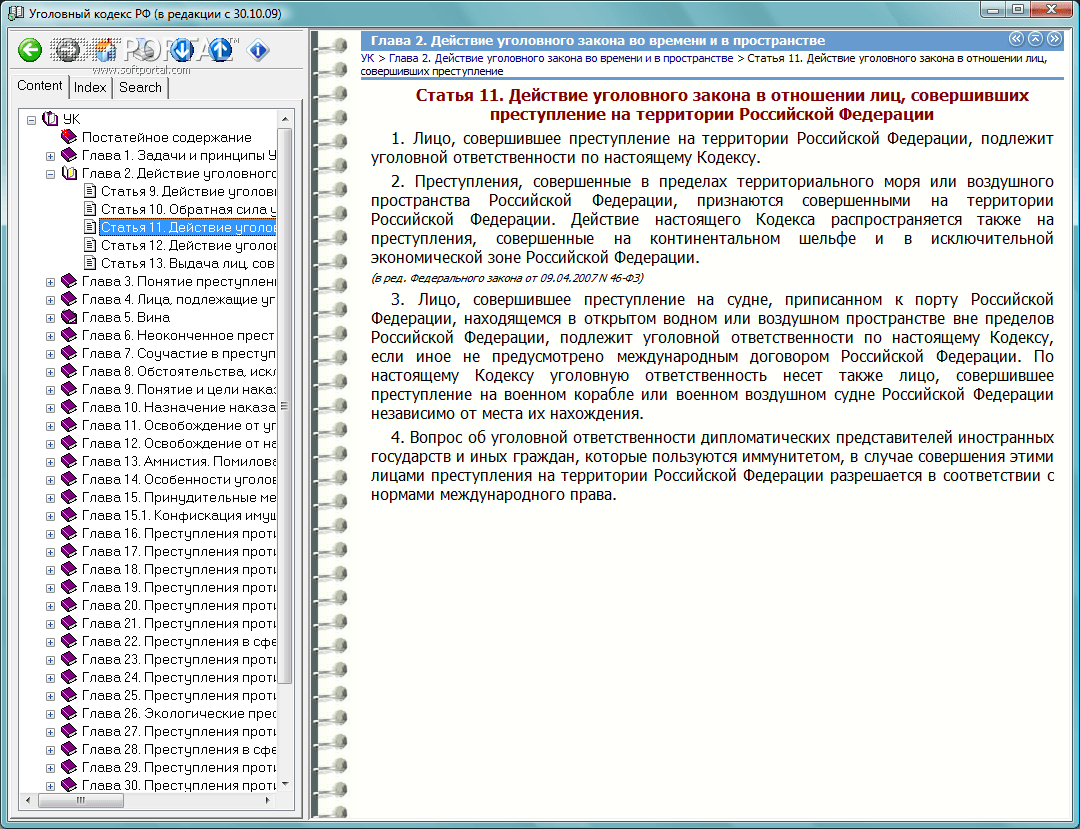This screenshot has width=1080, height=829.
Task: Collapse the Глава 2 tree node
Action: [x=50, y=174]
